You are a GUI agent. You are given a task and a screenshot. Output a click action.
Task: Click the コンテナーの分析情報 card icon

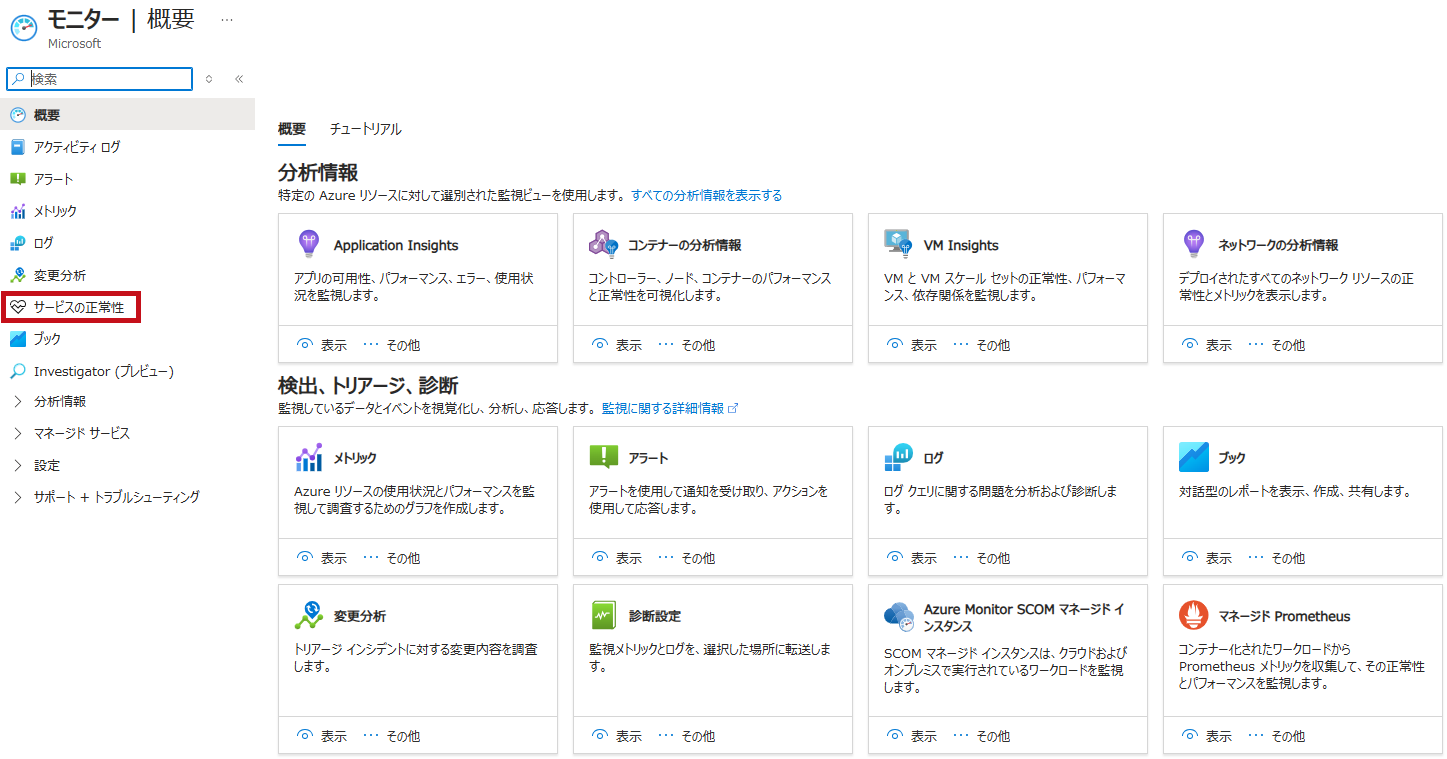point(604,243)
